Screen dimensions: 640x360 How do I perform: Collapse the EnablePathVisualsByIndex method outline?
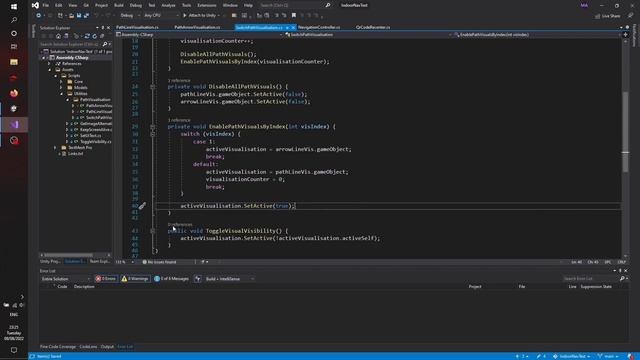pyautogui.click(x=152, y=127)
